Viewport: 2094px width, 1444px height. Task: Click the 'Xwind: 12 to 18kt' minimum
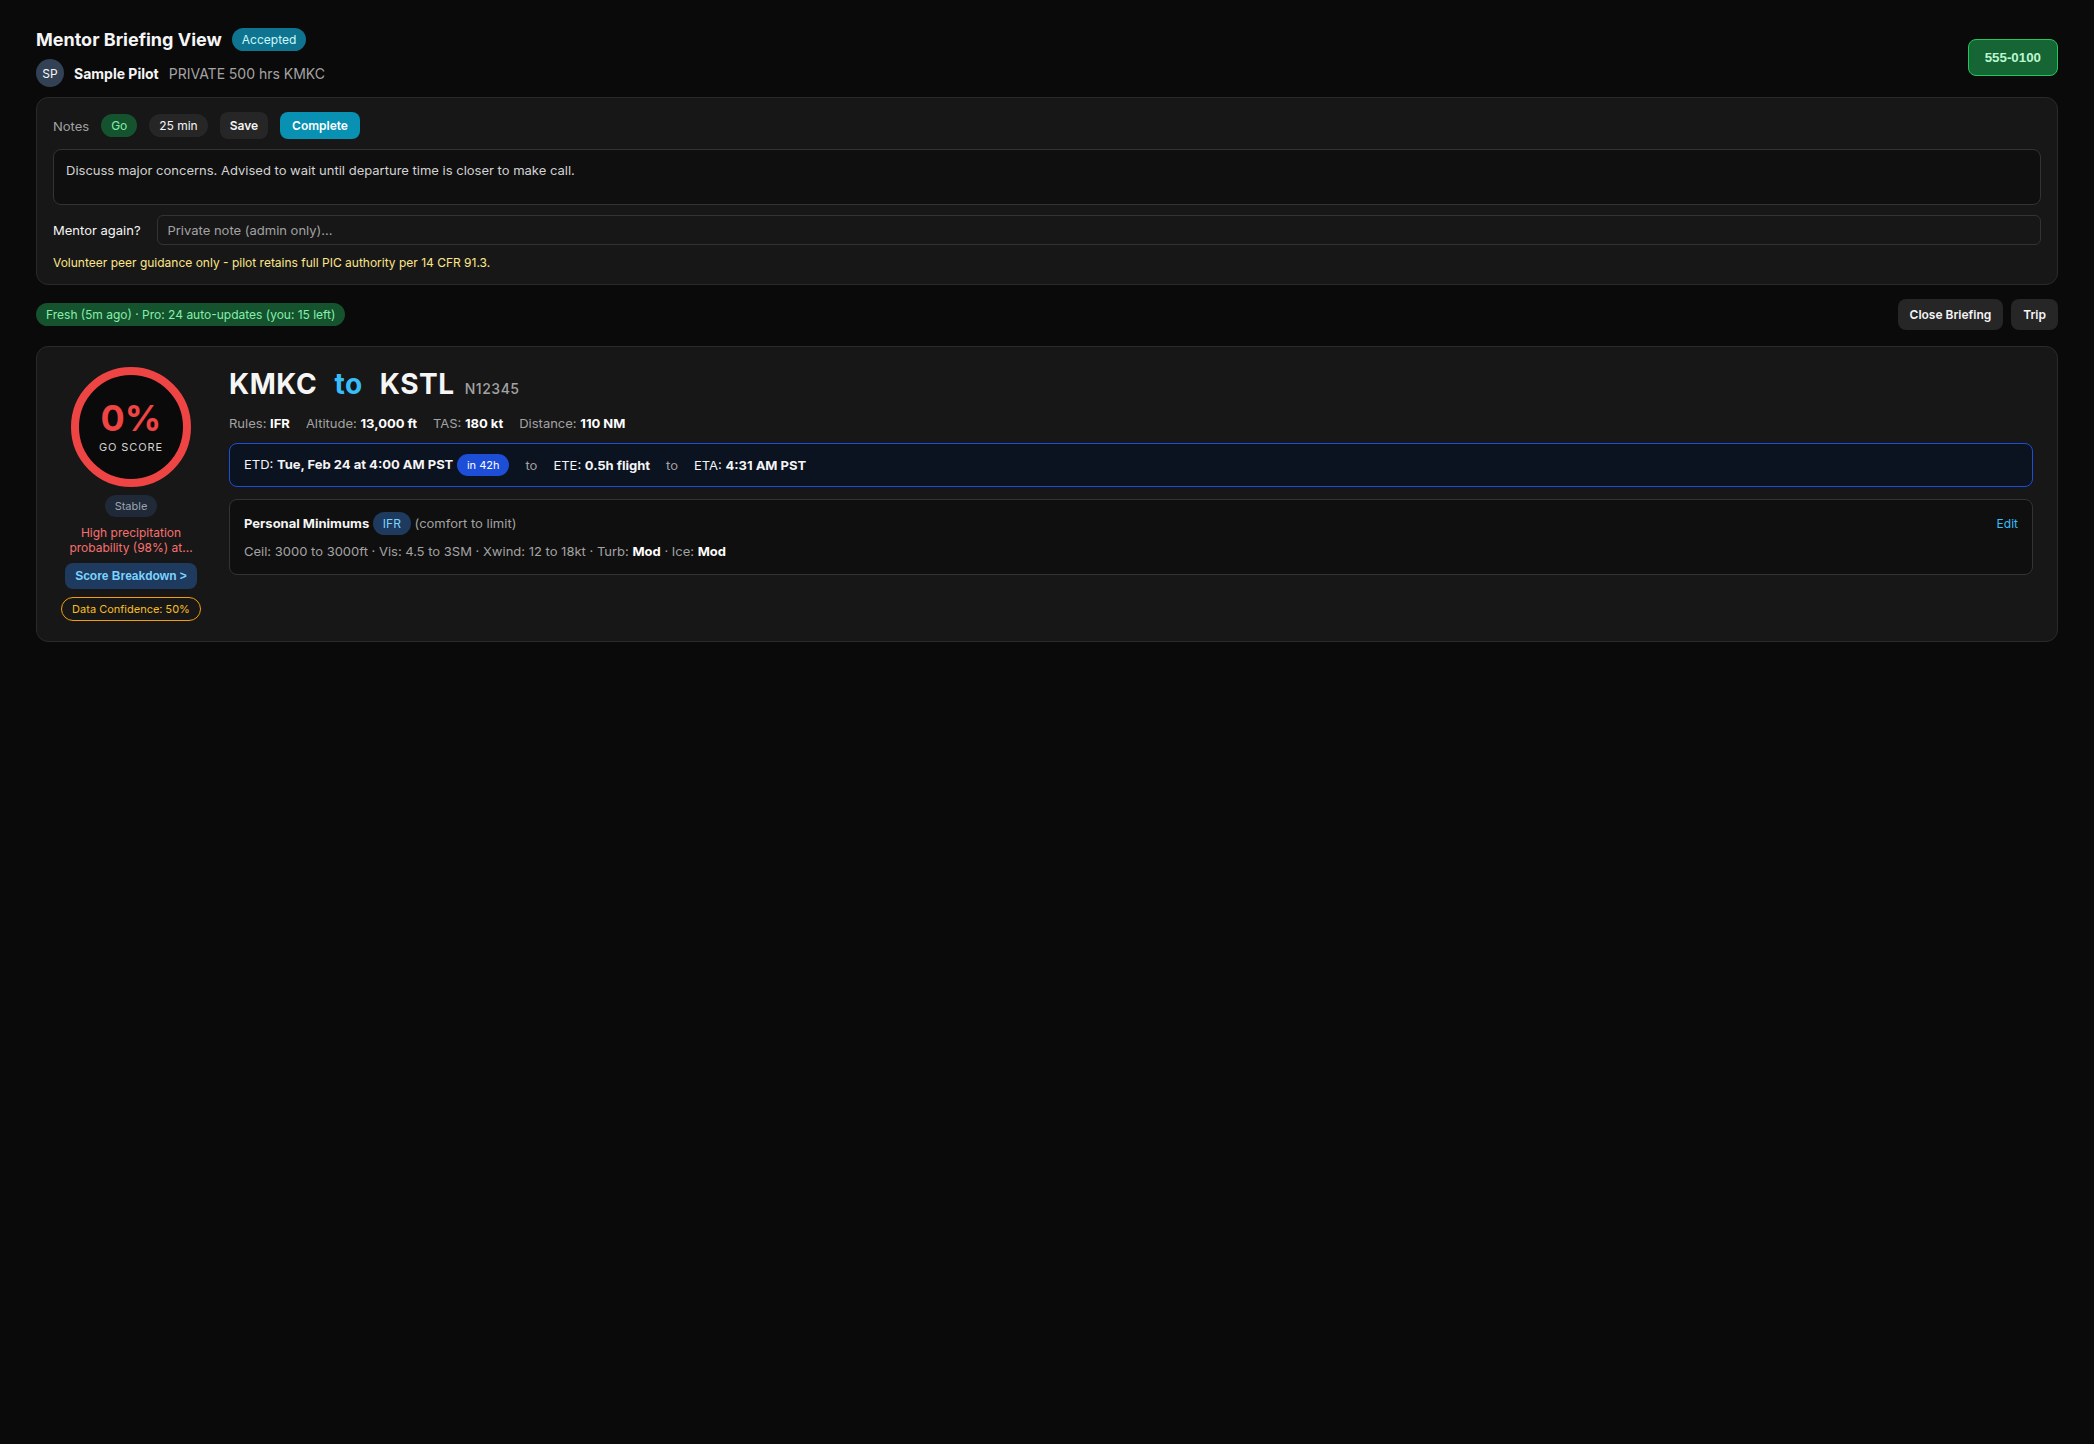coord(535,552)
